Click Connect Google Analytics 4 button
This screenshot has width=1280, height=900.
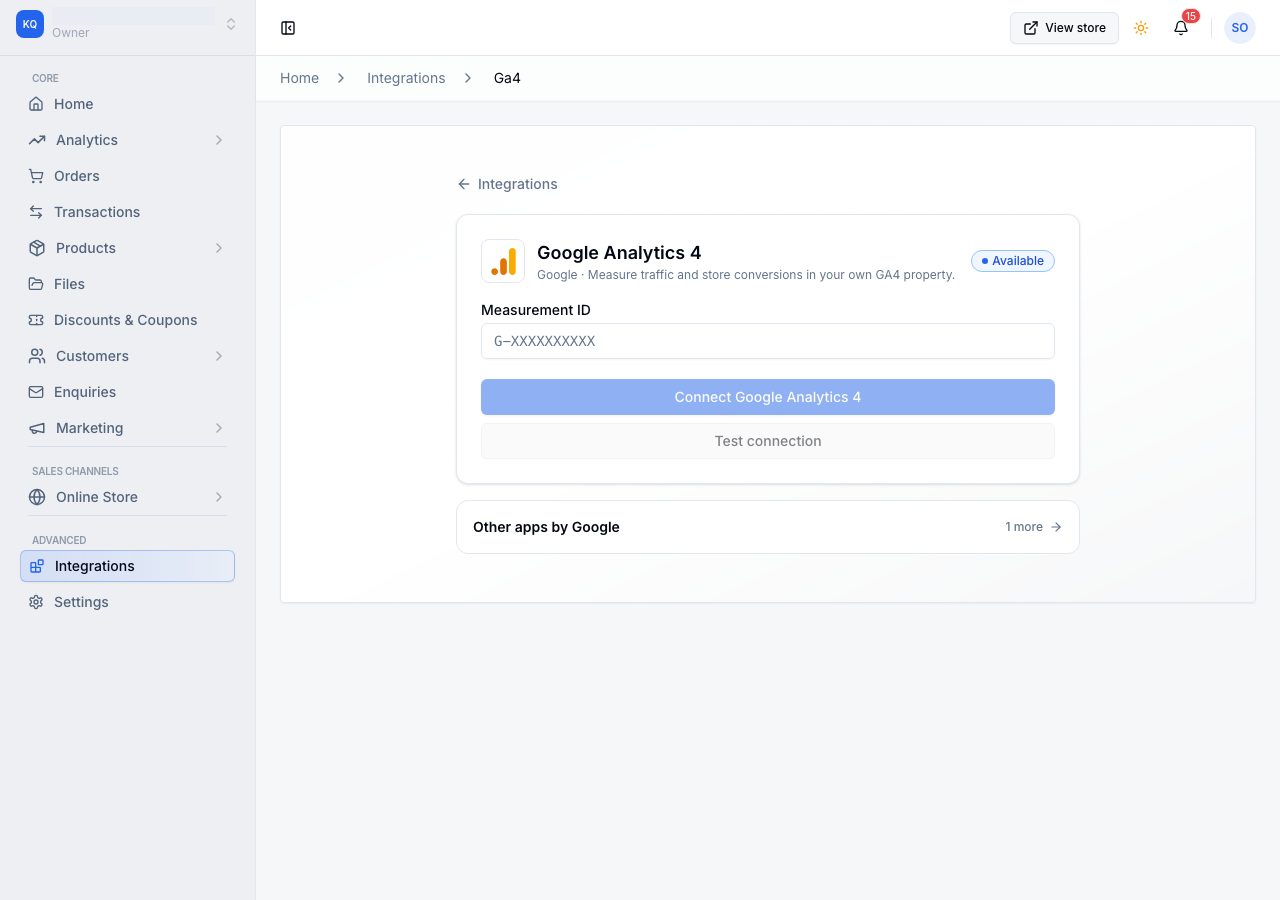[x=768, y=397]
